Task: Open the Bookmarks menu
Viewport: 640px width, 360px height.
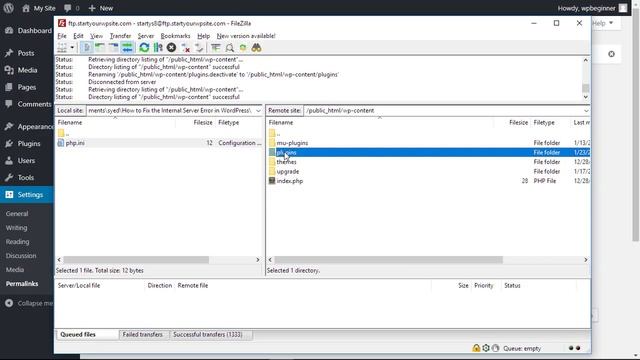Action: (x=176, y=36)
